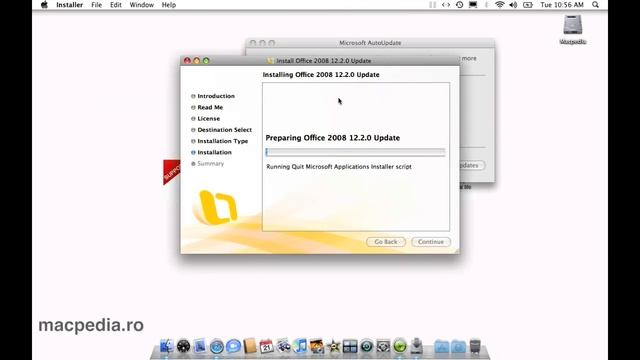This screenshot has height=360, width=640.
Task: Open iCal calendar icon in Dock
Action: [267, 346]
